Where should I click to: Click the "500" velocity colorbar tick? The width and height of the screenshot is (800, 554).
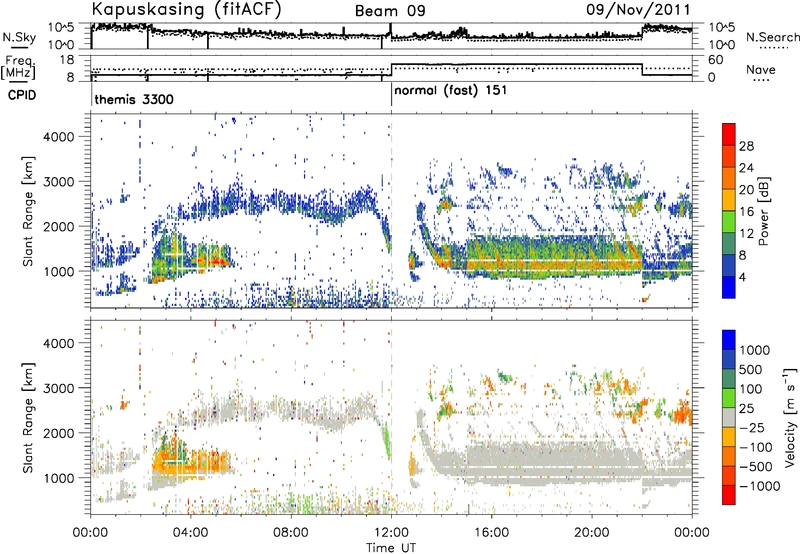pos(751,369)
